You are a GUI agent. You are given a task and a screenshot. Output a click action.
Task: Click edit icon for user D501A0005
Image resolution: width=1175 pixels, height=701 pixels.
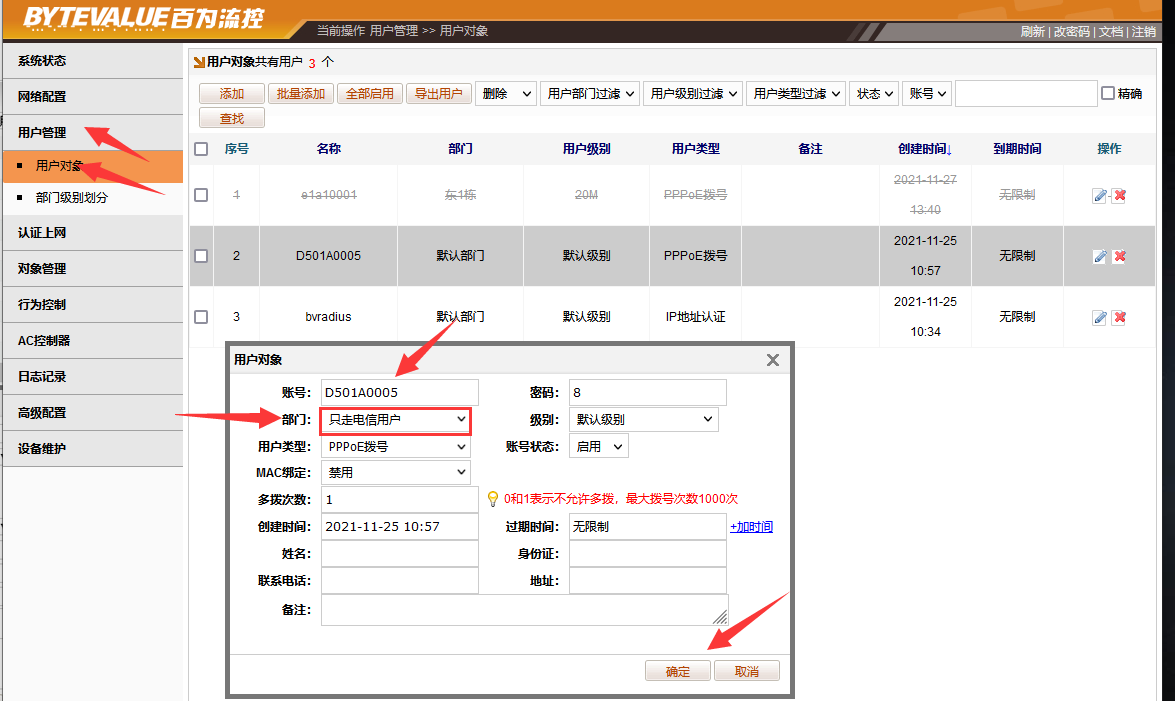(1099, 257)
